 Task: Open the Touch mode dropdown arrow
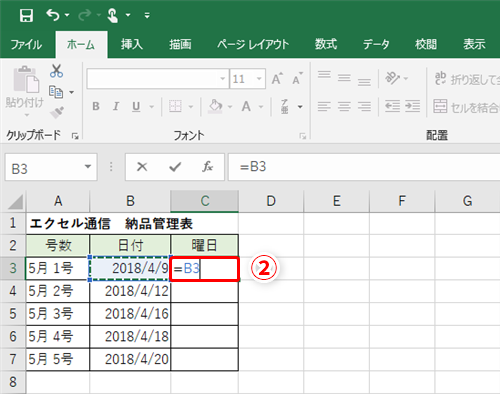[128, 15]
